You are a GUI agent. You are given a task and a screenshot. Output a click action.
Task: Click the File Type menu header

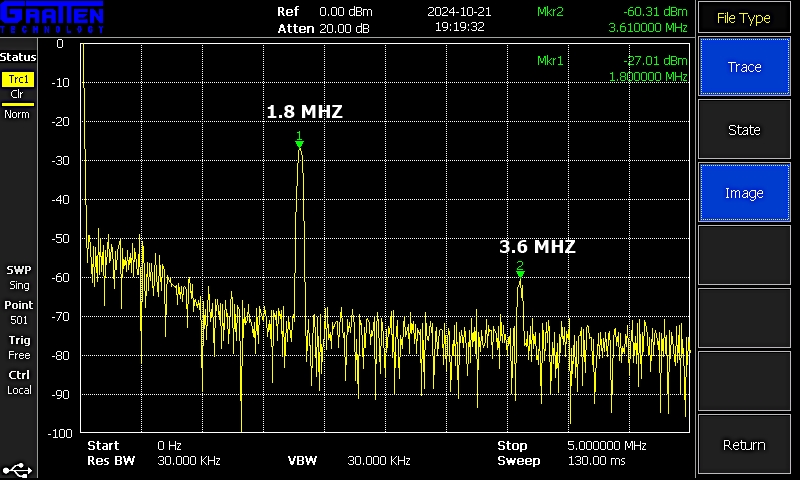(744, 18)
